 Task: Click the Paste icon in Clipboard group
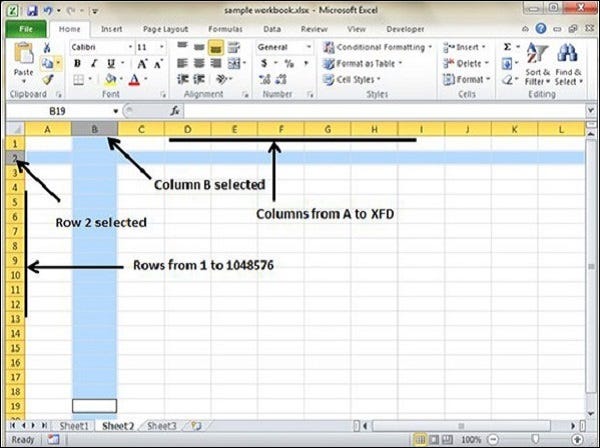pyautogui.click(x=22, y=57)
